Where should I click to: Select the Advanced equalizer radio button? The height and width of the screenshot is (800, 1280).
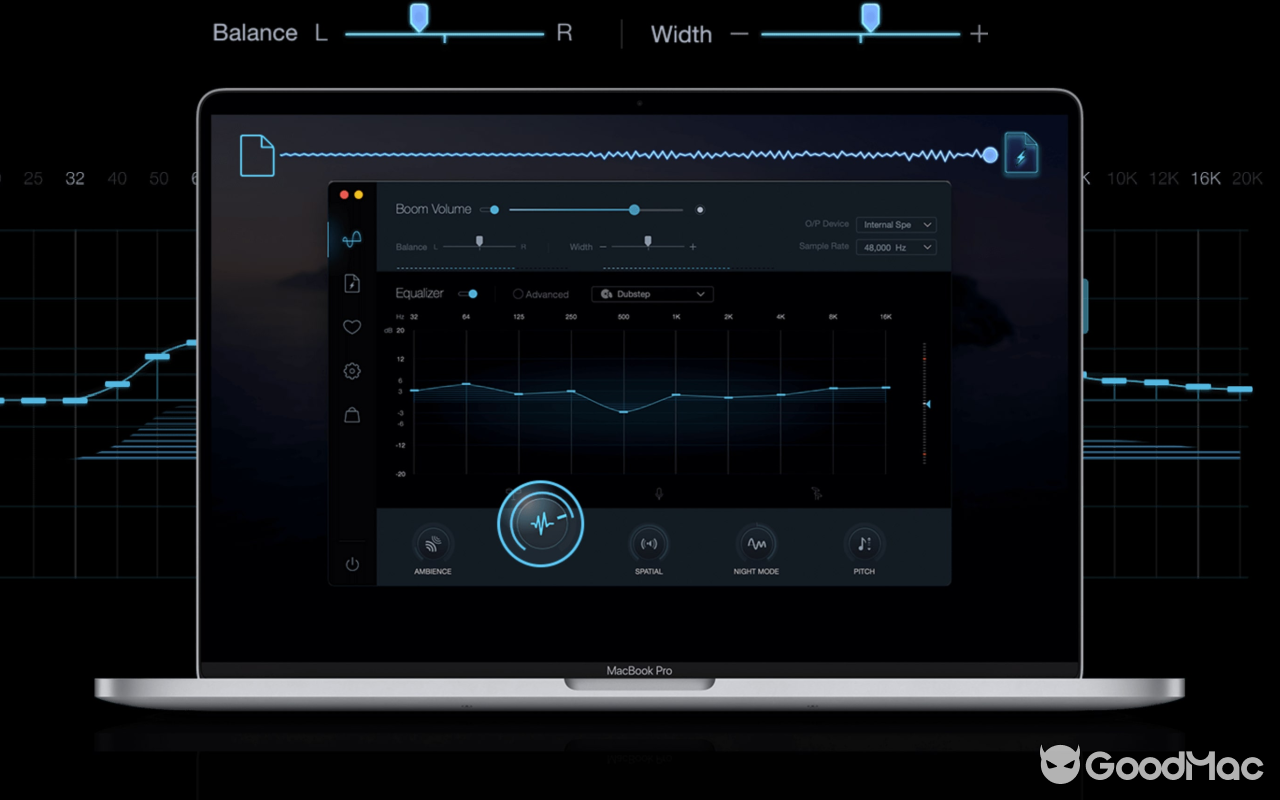pos(520,294)
